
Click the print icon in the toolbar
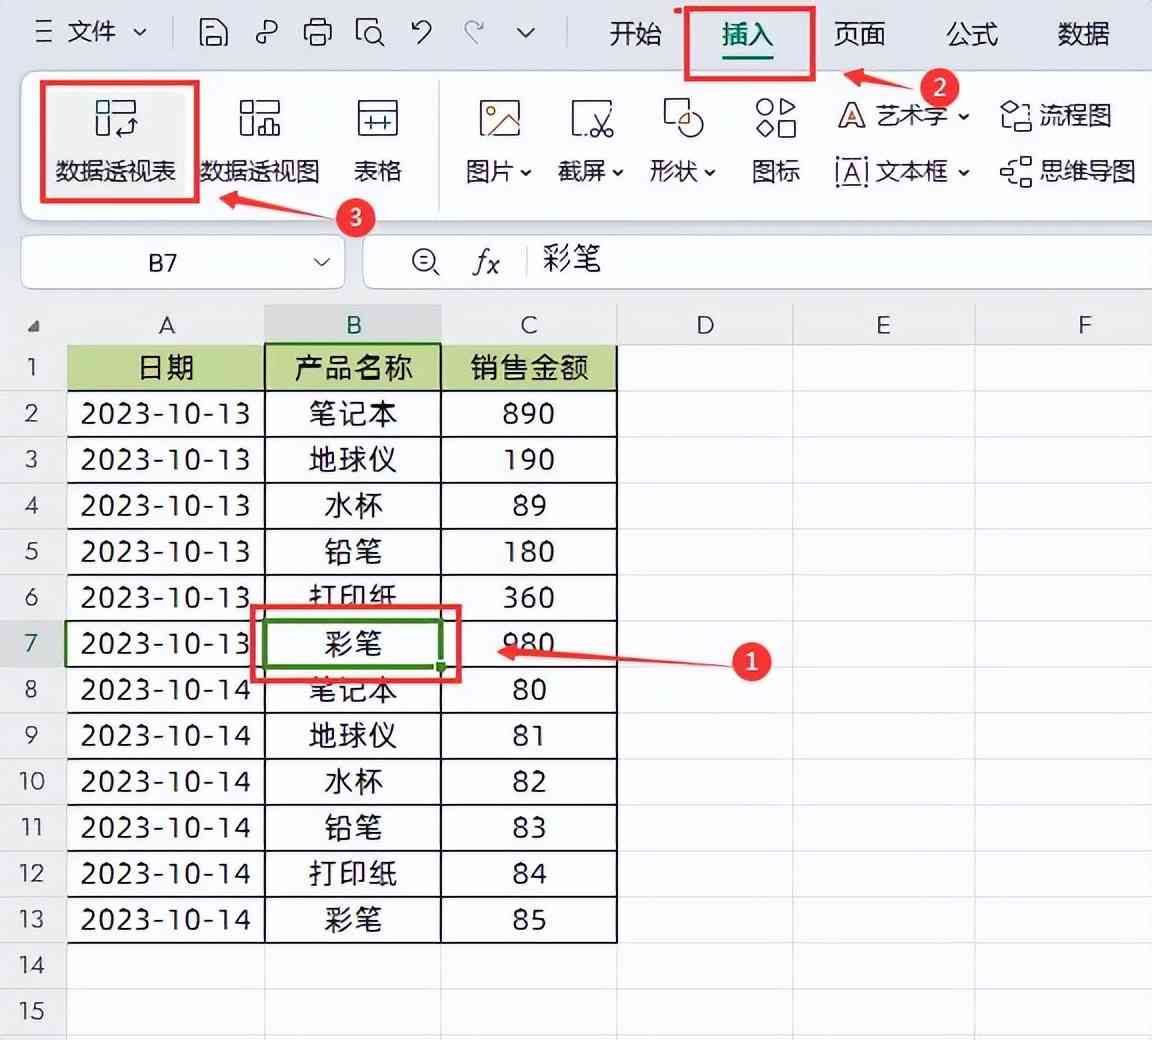[317, 33]
